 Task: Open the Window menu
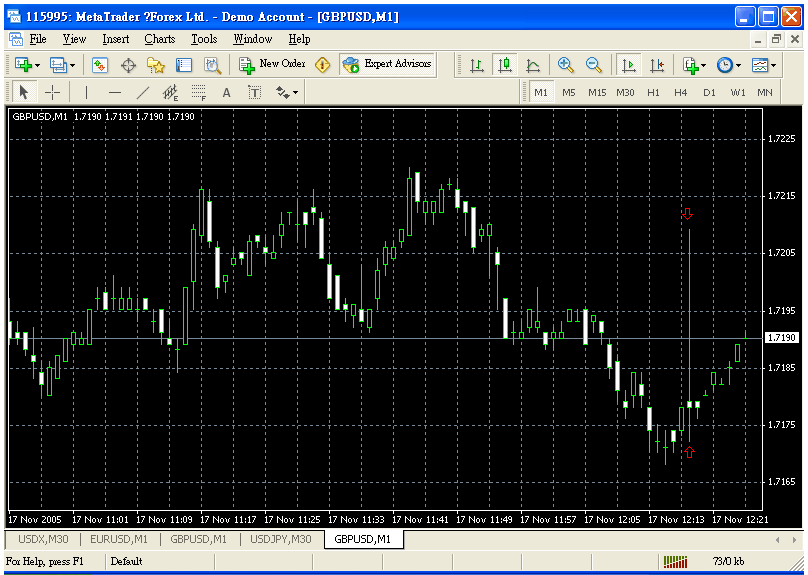tap(252, 39)
